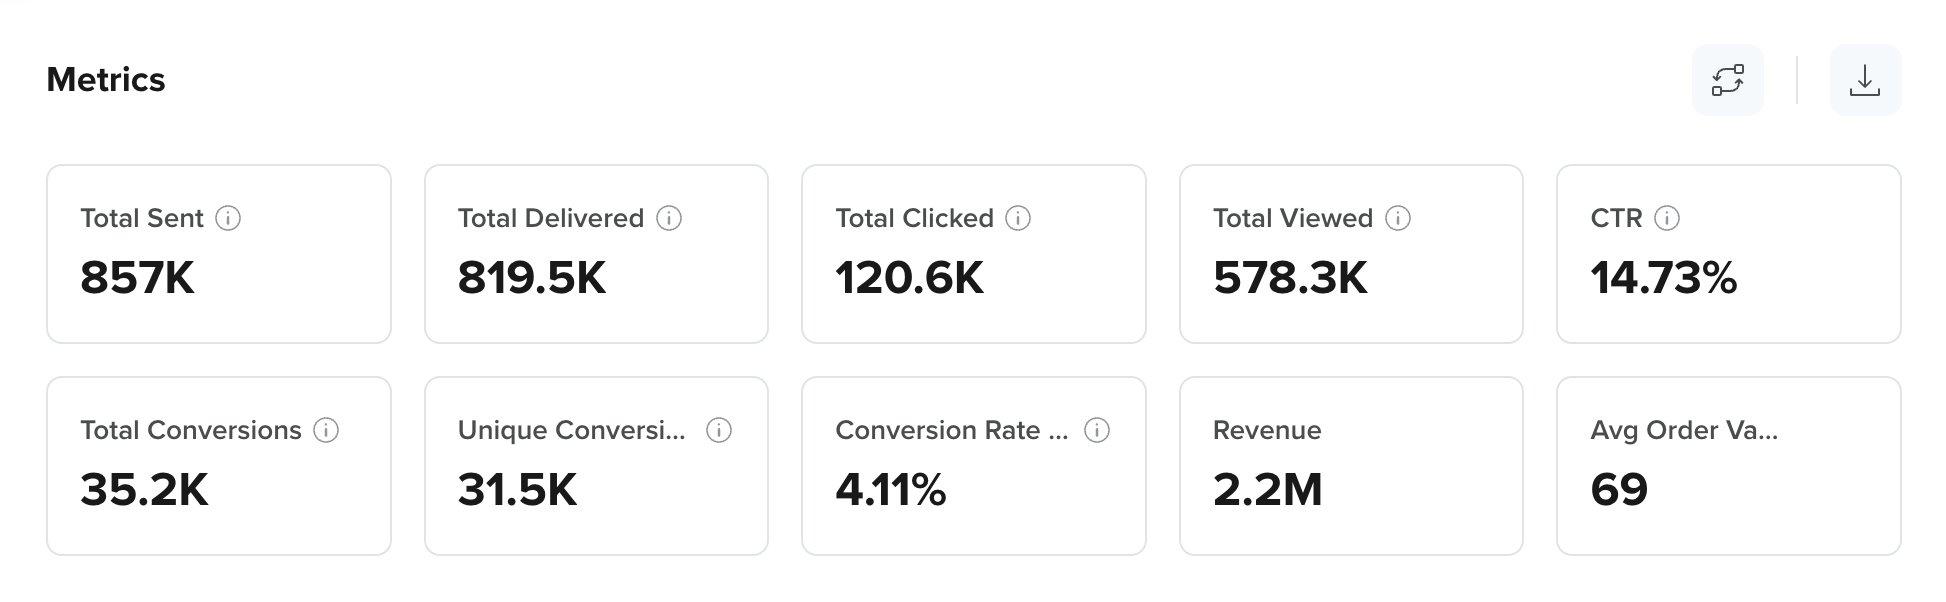Click the Unique Conversions info icon

click(719, 430)
